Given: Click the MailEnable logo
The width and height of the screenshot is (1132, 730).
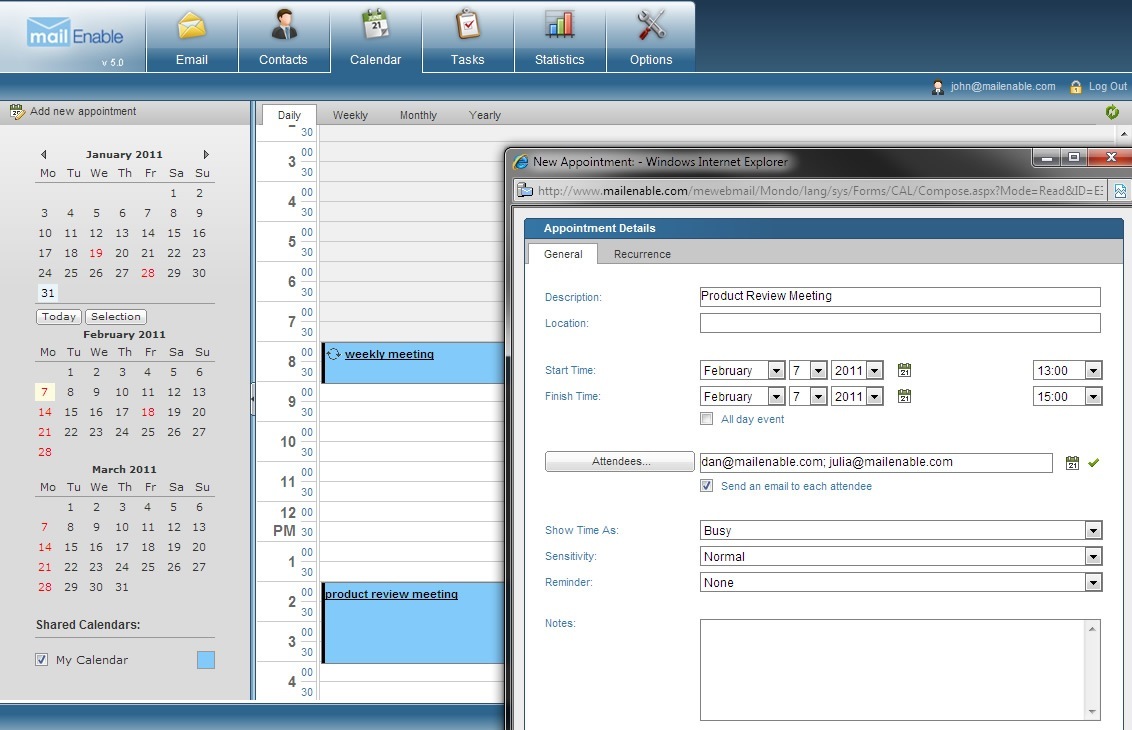Looking at the screenshot, I should point(74,33).
